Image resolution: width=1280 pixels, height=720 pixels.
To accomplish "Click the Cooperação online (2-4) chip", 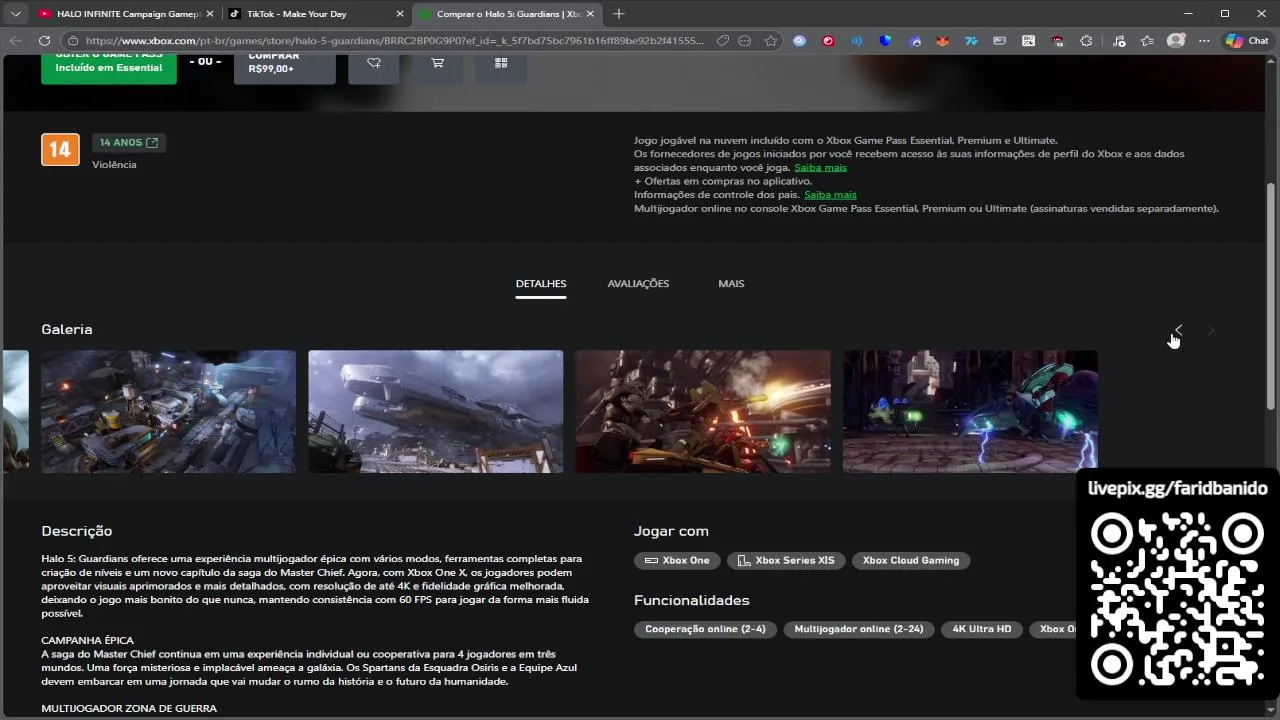I will point(705,630).
